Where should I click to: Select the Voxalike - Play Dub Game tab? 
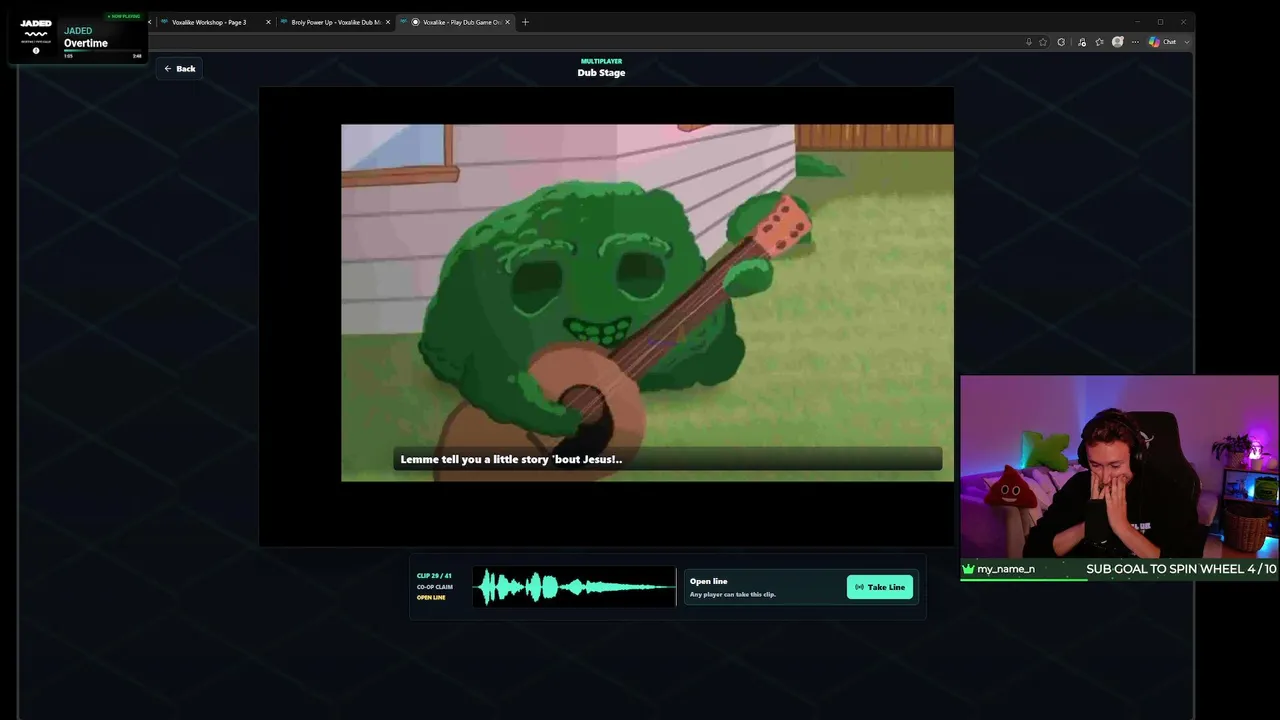pyautogui.click(x=456, y=22)
